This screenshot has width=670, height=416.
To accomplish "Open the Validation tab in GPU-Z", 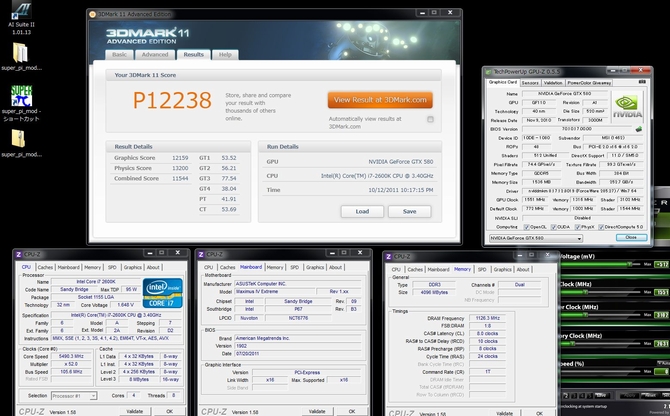I will click(553, 83).
